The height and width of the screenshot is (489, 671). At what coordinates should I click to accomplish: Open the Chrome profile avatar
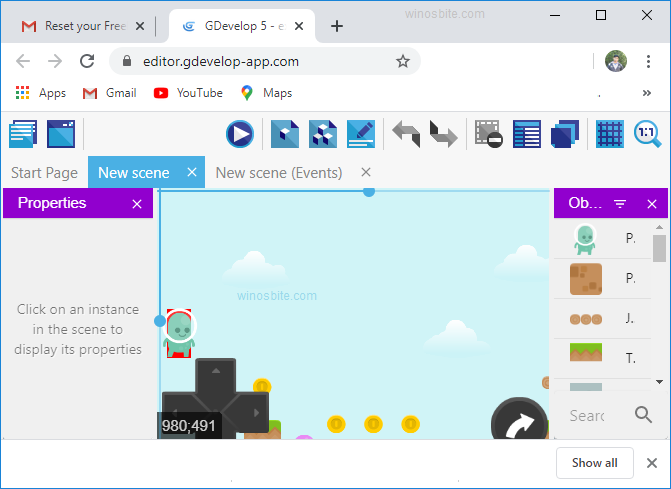click(616, 61)
